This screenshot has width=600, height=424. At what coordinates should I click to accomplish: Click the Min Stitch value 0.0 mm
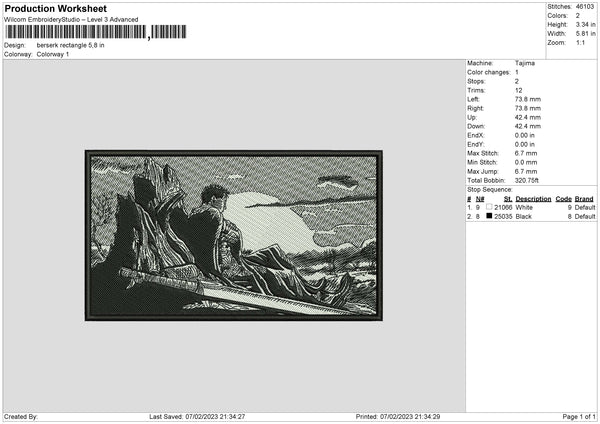pos(526,163)
